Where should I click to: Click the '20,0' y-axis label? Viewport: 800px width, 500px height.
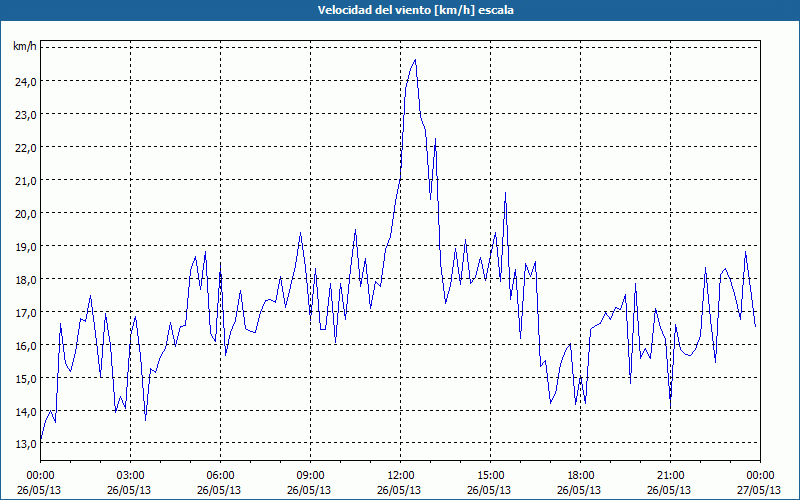point(25,213)
